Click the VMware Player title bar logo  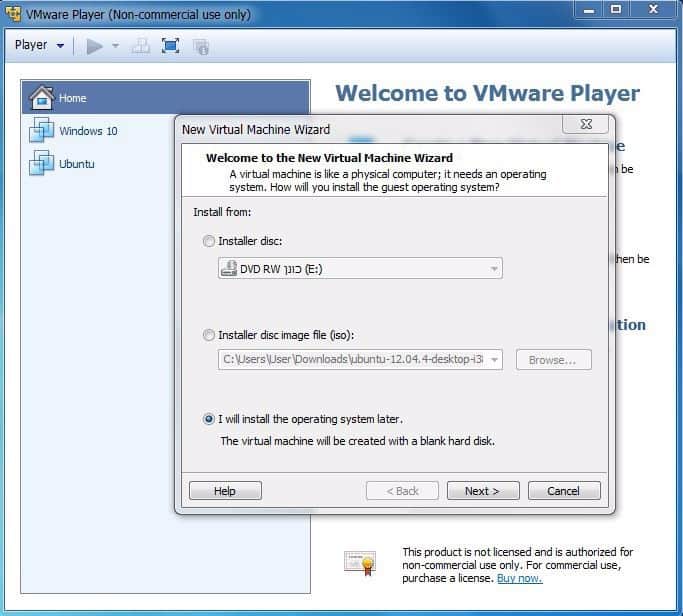14,14
